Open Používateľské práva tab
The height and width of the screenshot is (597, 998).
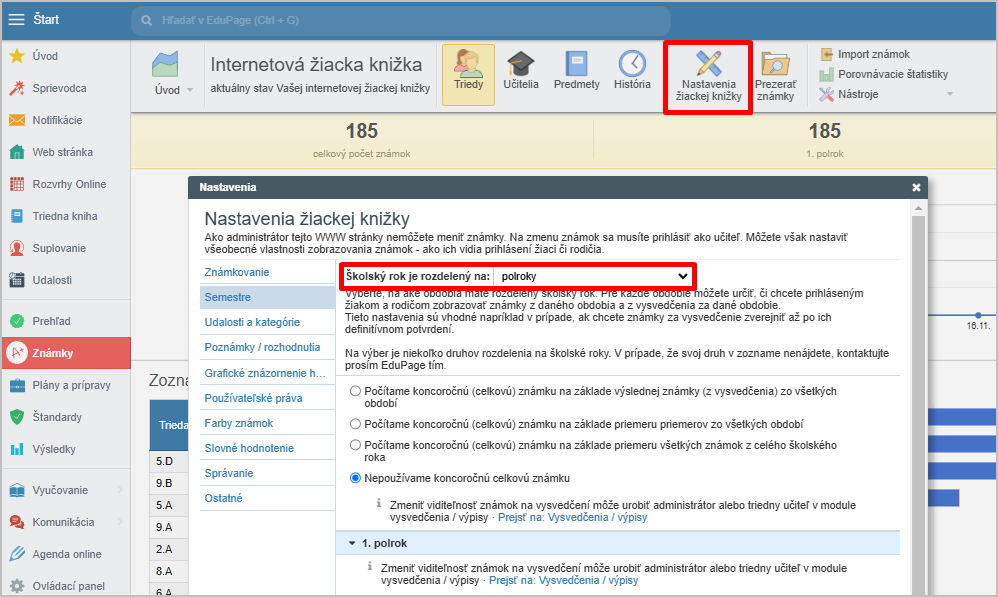[267, 398]
